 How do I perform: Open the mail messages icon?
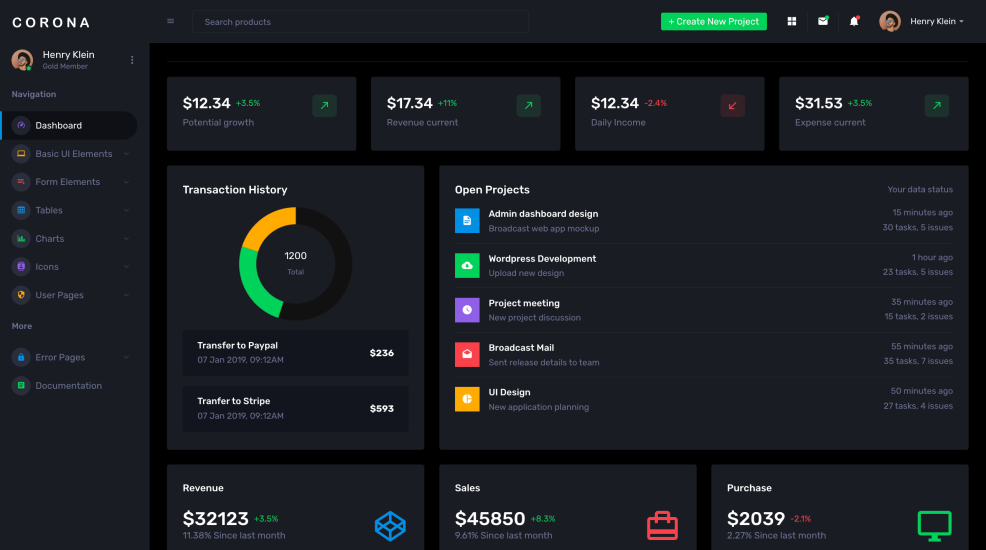coord(823,21)
